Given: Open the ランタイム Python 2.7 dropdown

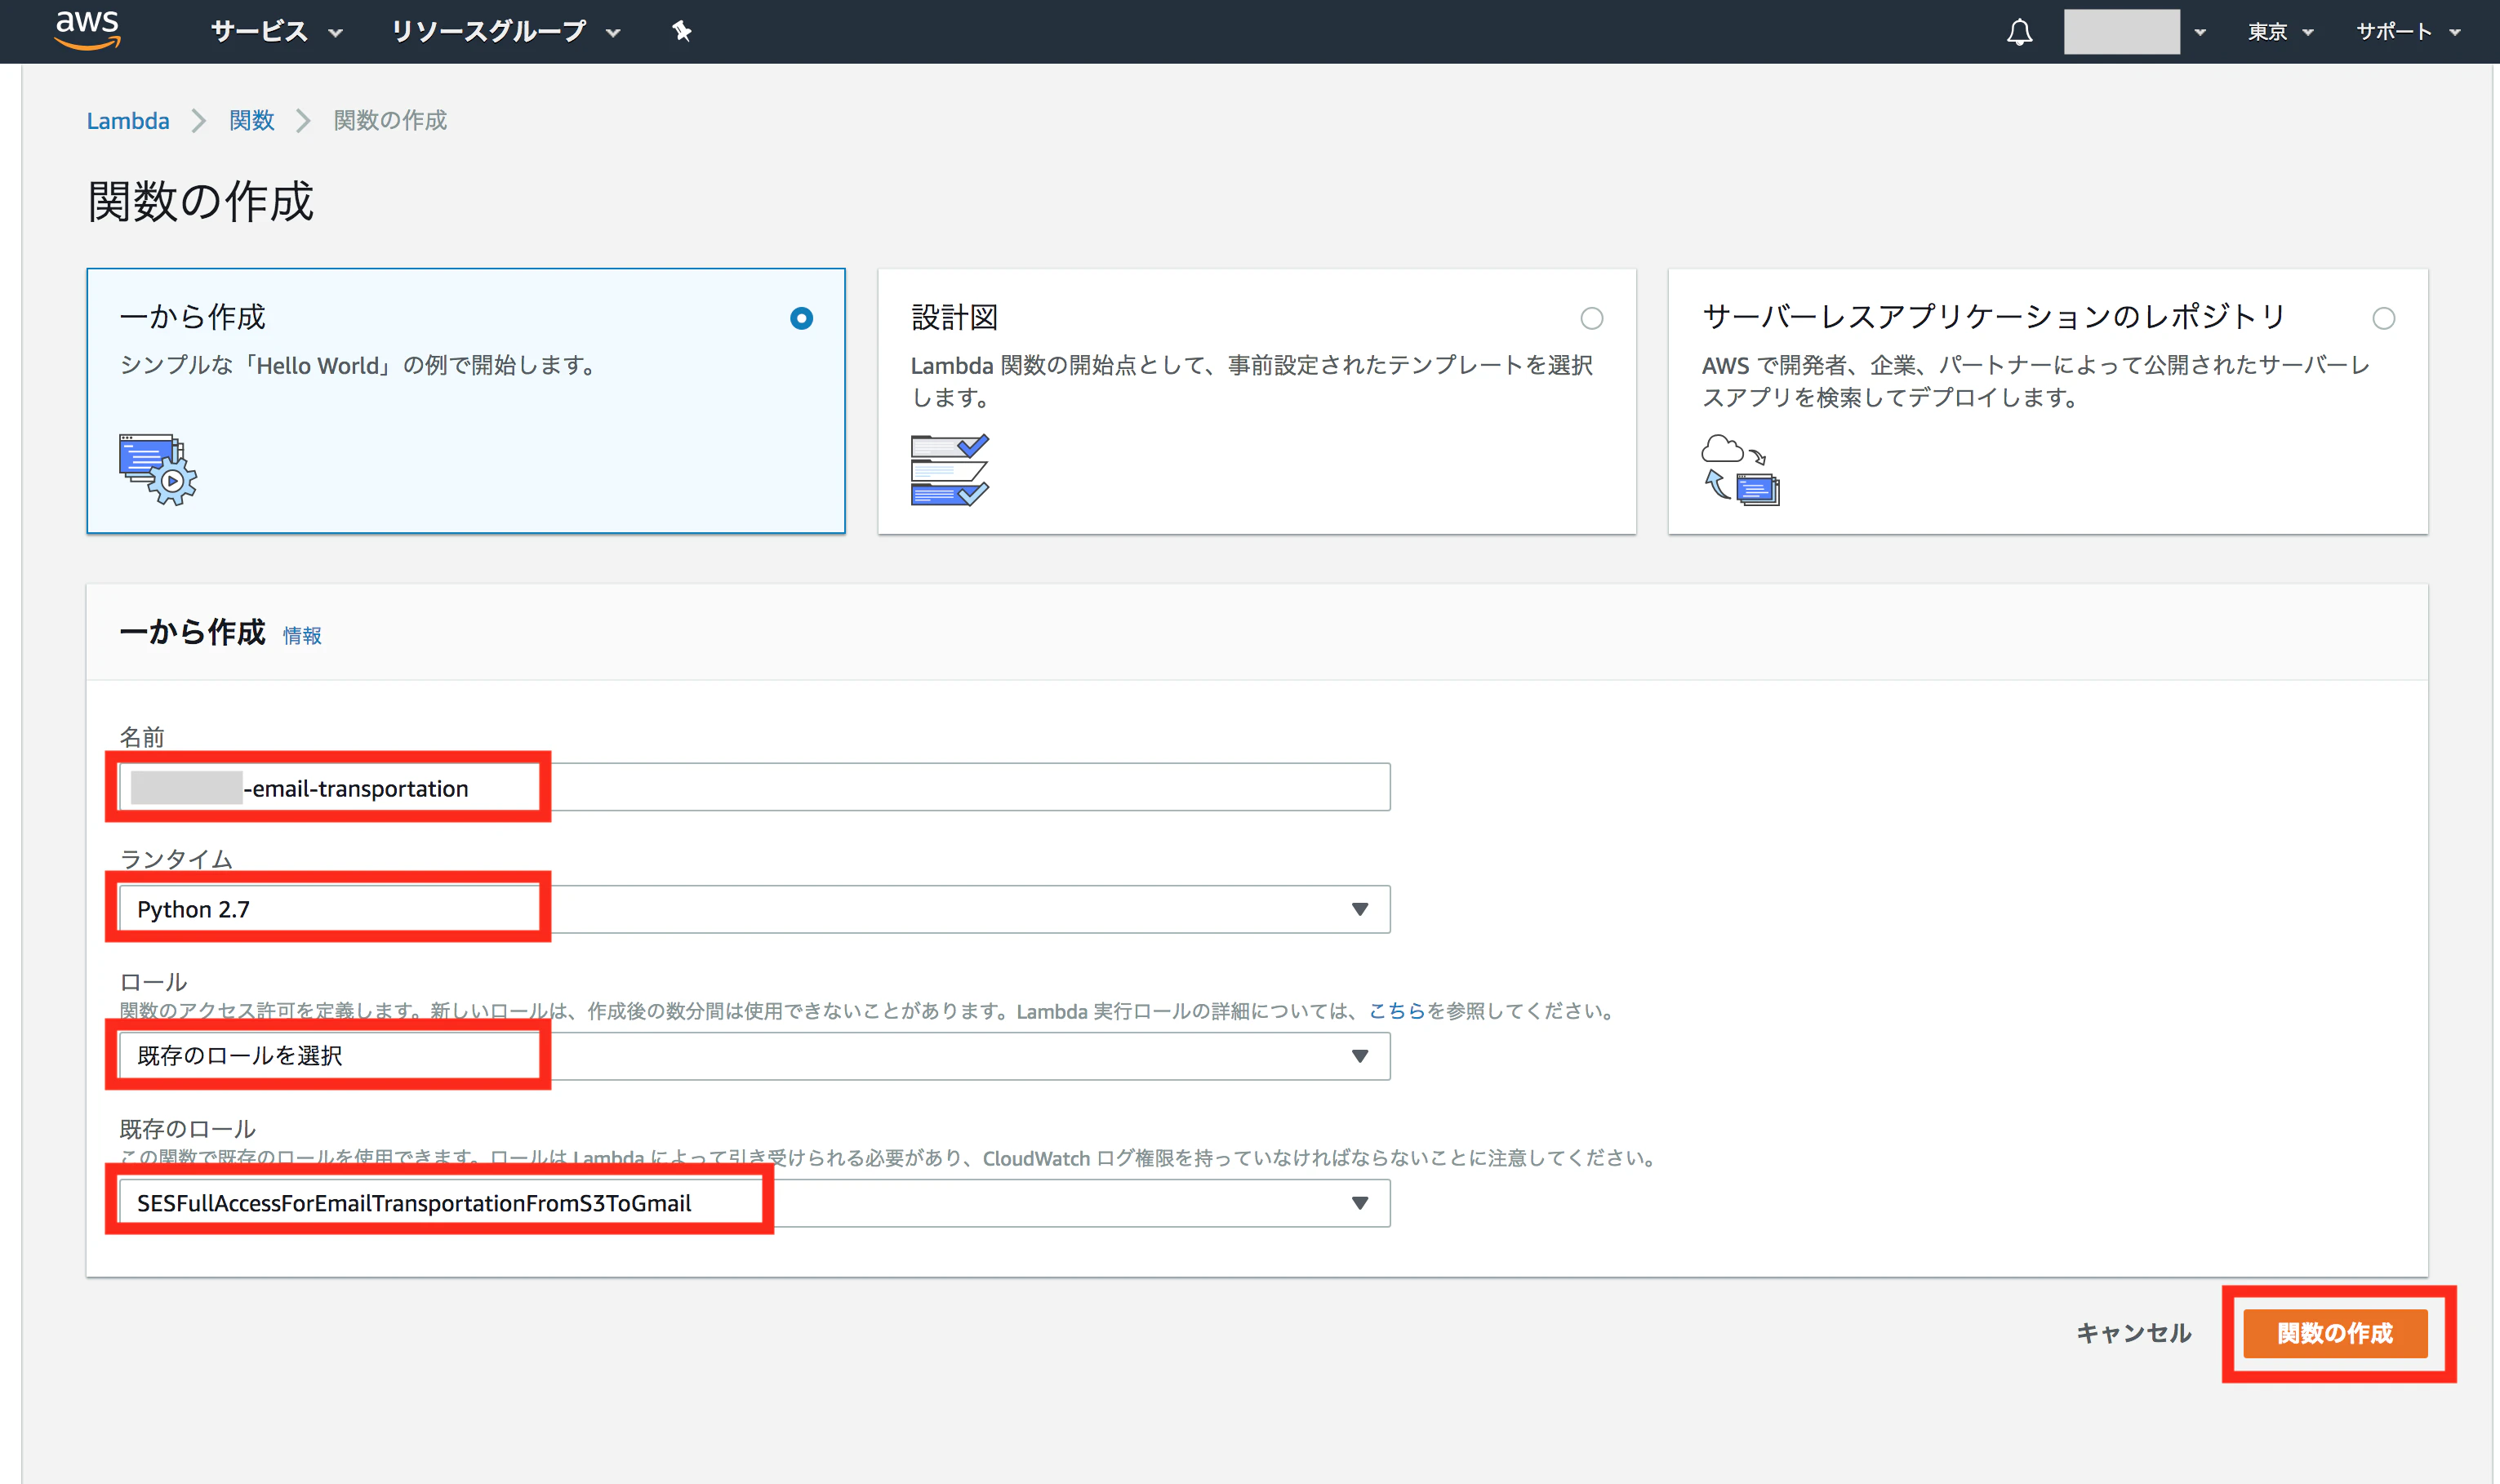Looking at the screenshot, I should 754,909.
